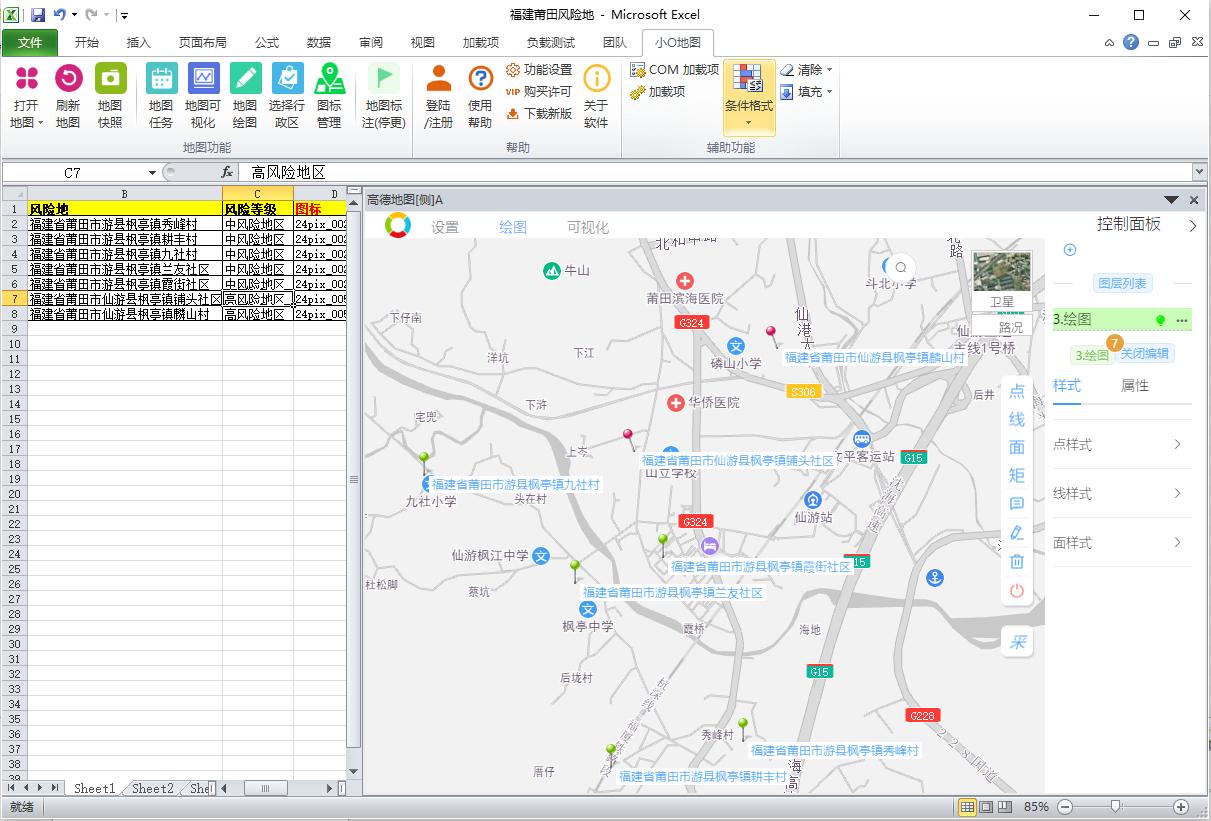Select the rectangle drawing tool 矩

click(1016, 476)
